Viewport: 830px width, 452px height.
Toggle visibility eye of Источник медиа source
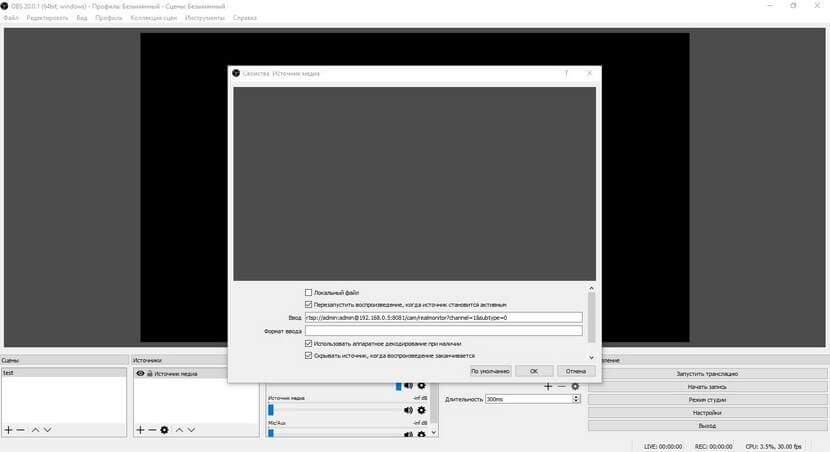tap(140, 373)
